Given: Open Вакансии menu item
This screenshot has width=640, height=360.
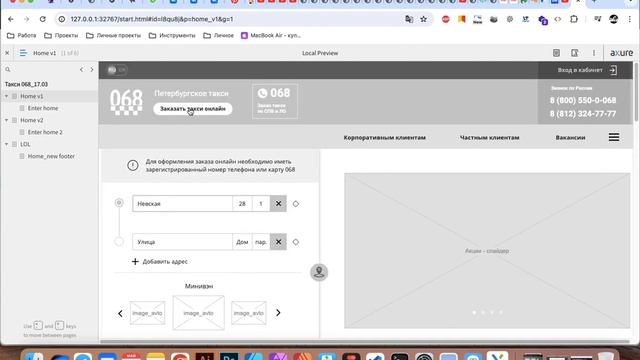Looking at the screenshot, I should (570, 138).
